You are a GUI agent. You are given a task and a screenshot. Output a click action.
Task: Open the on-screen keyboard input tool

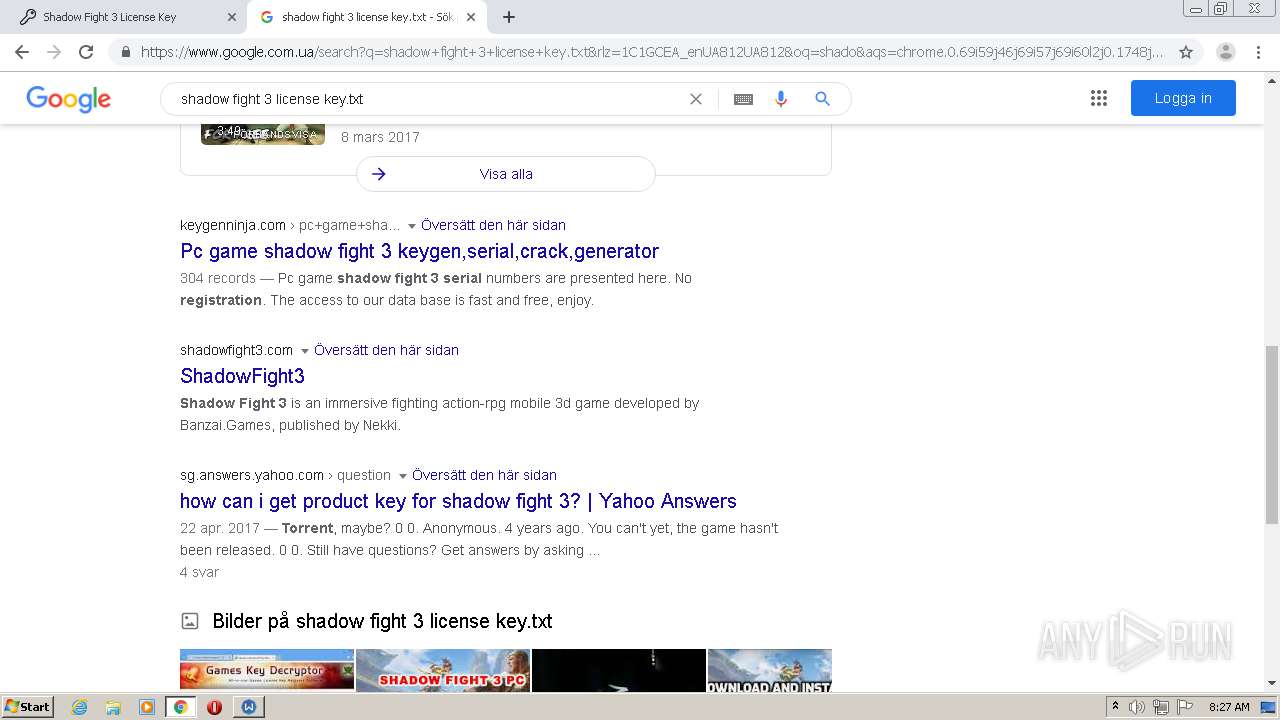coord(743,99)
